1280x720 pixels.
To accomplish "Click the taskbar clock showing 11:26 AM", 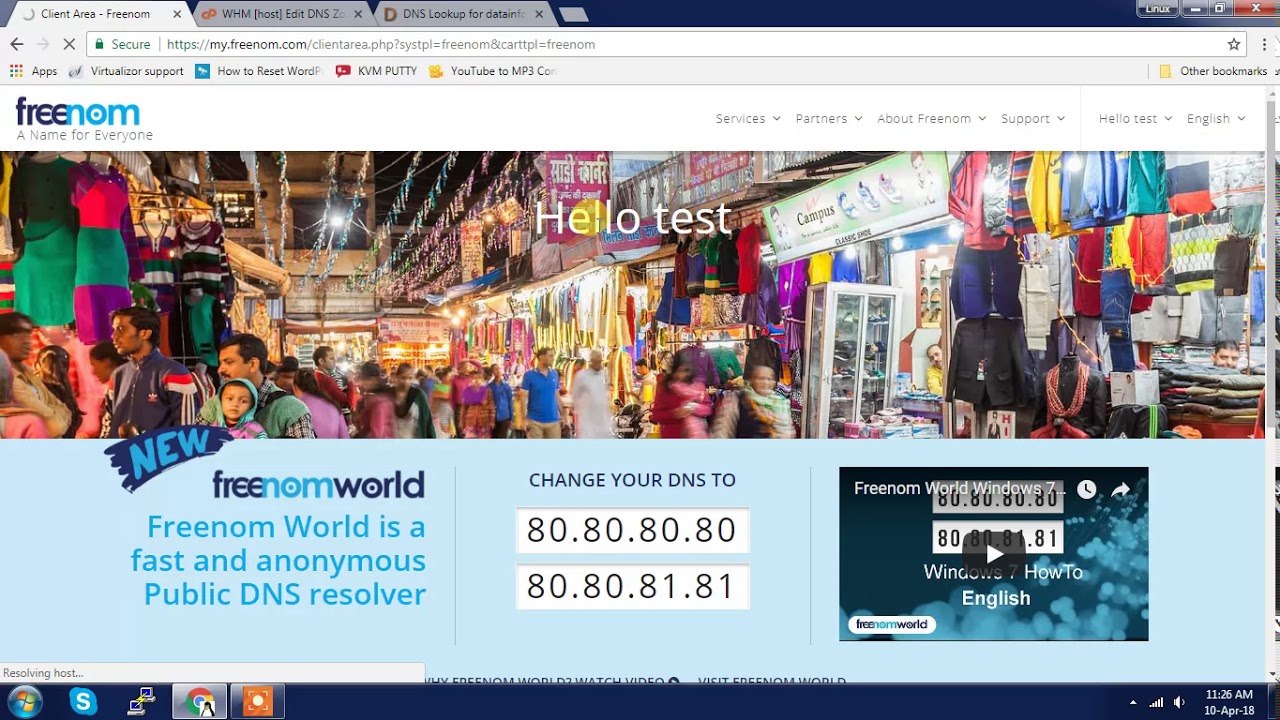I will pyautogui.click(x=1230, y=702).
